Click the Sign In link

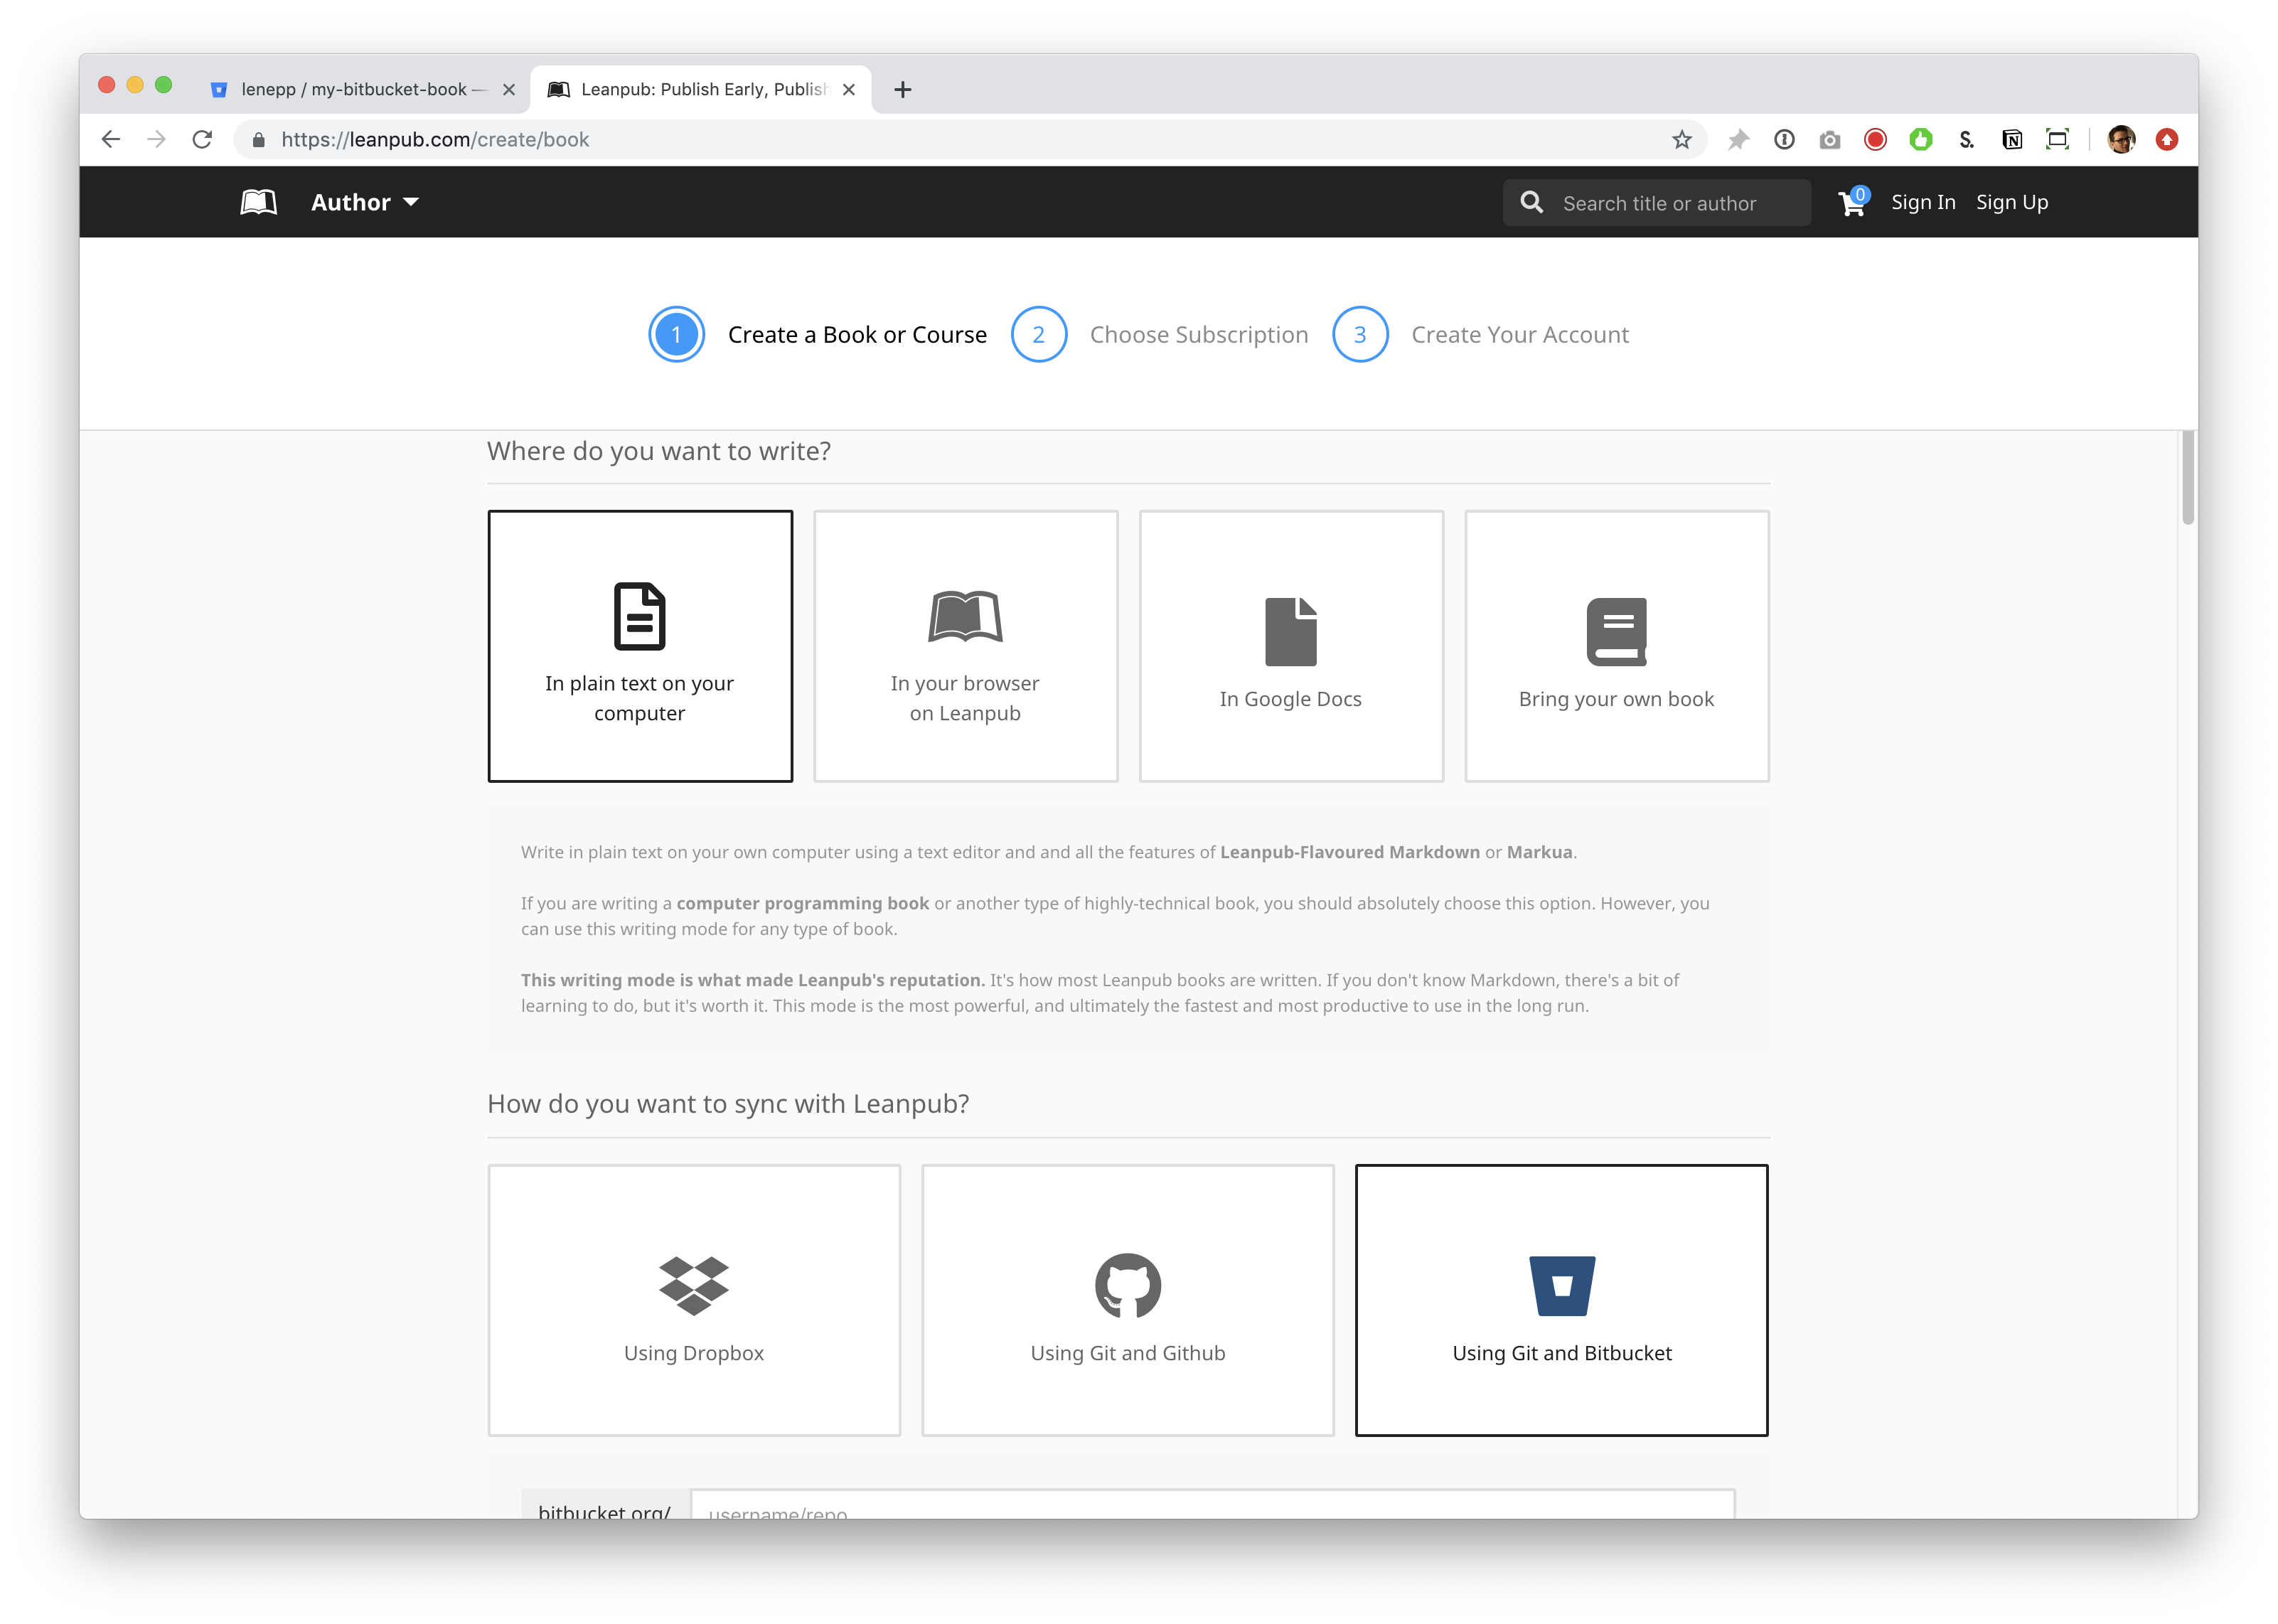click(x=1922, y=202)
